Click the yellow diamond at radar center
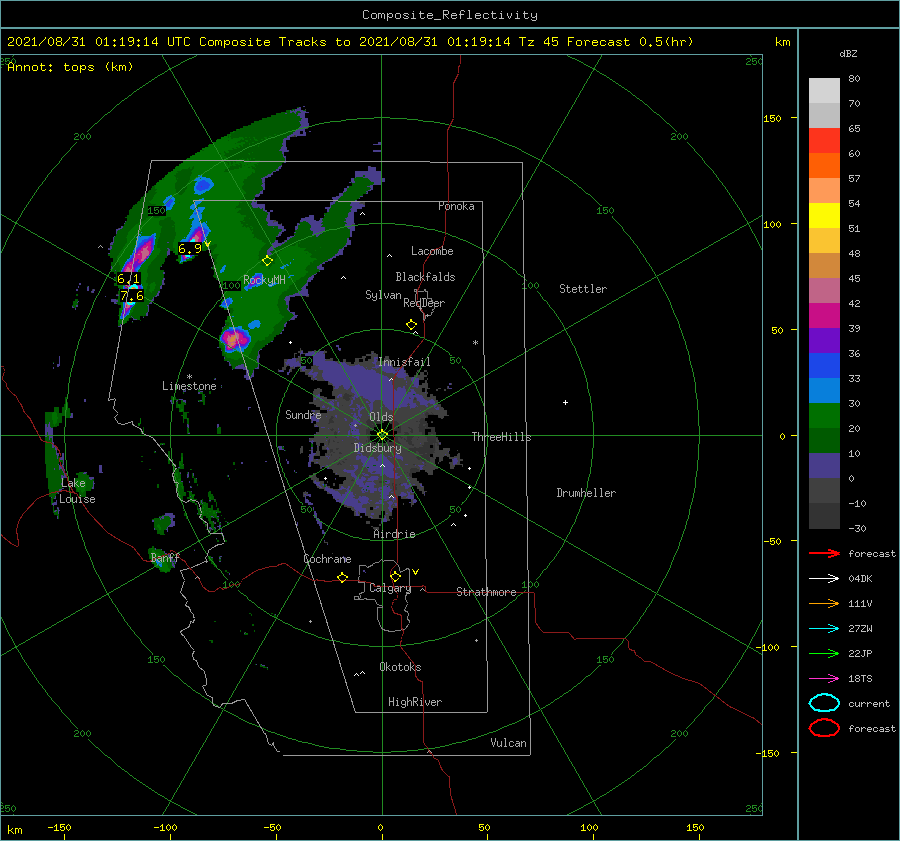Viewport: 900px width, 841px height. (382, 435)
